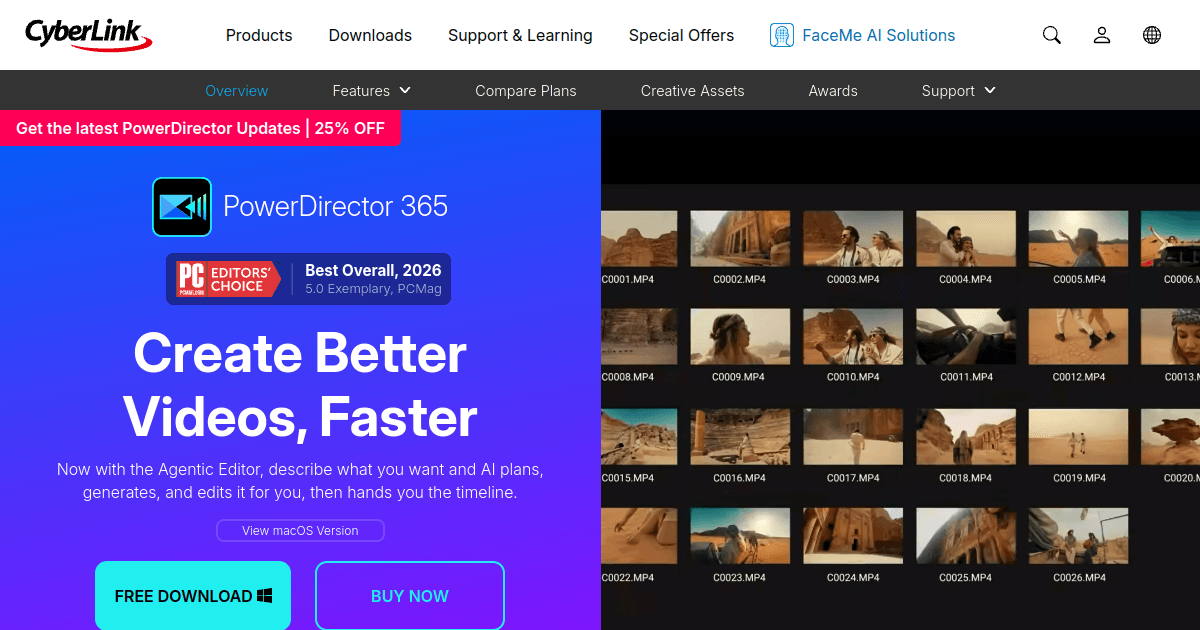The width and height of the screenshot is (1200, 630).
Task: Click the PowerDirector 365 app icon
Action: pos(182,207)
